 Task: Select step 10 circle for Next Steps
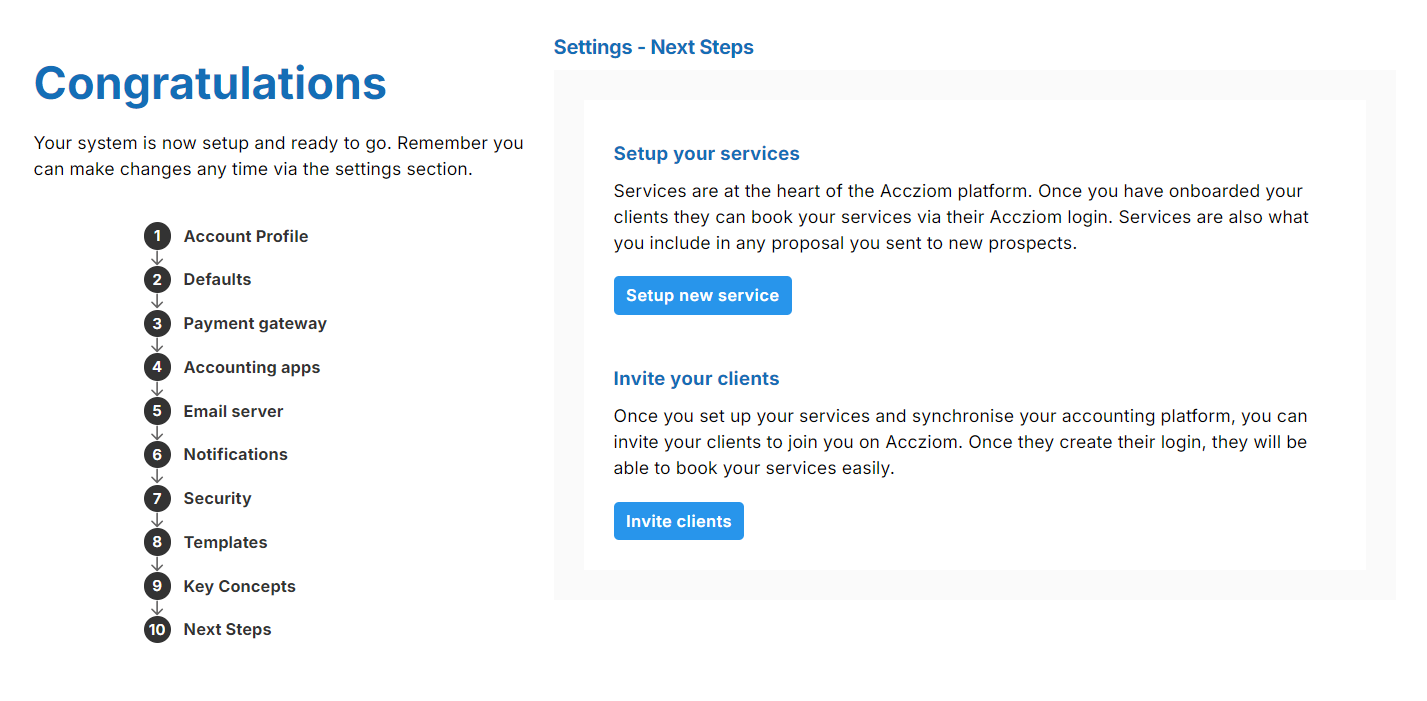(x=157, y=629)
